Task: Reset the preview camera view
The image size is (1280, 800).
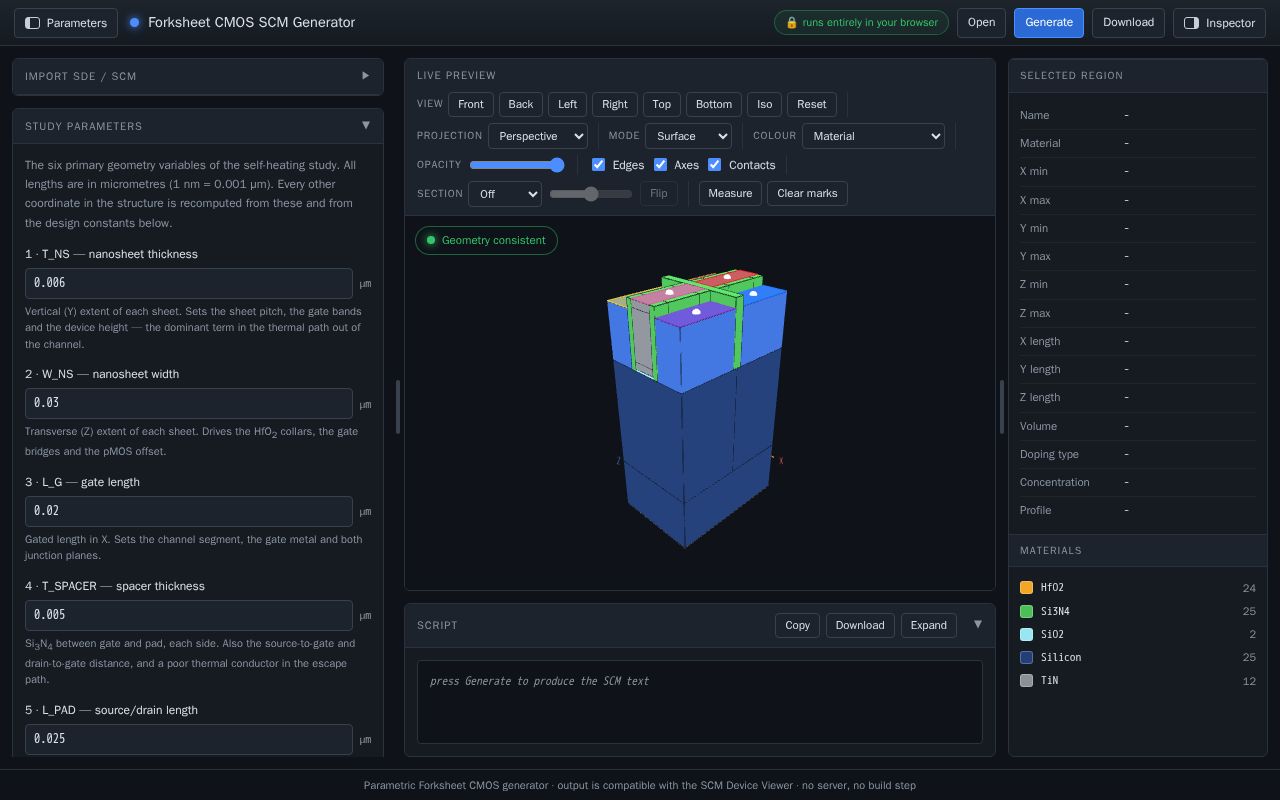Action: tap(812, 104)
